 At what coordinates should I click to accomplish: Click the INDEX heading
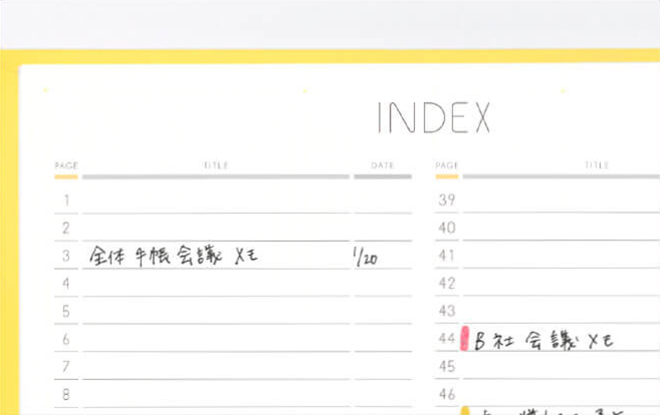pos(433,118)
